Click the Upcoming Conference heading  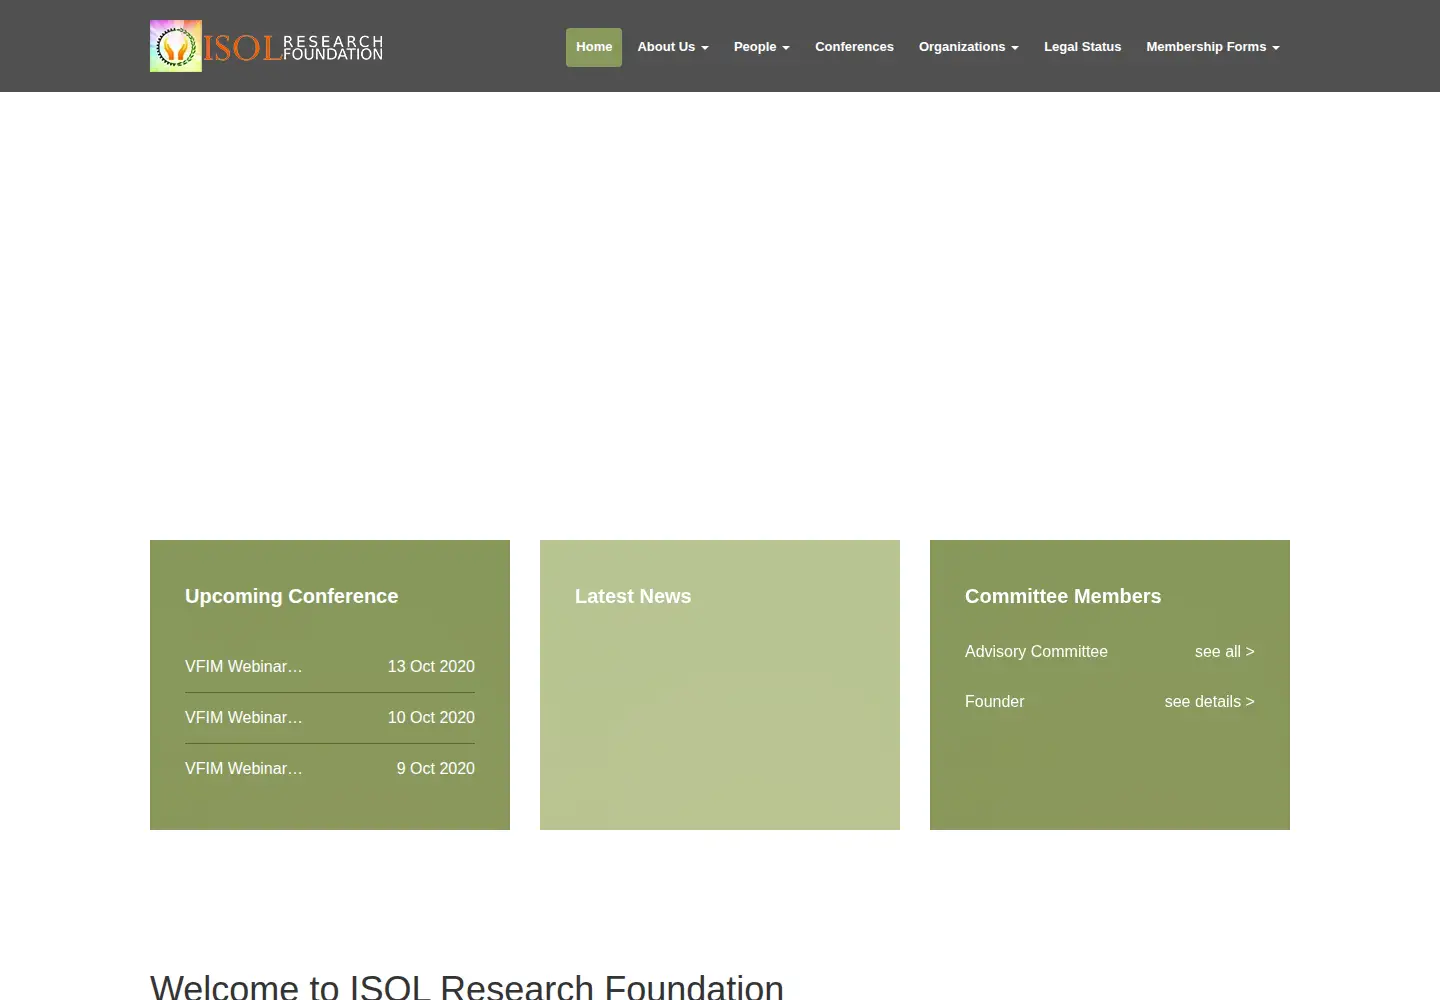[291, 596]
